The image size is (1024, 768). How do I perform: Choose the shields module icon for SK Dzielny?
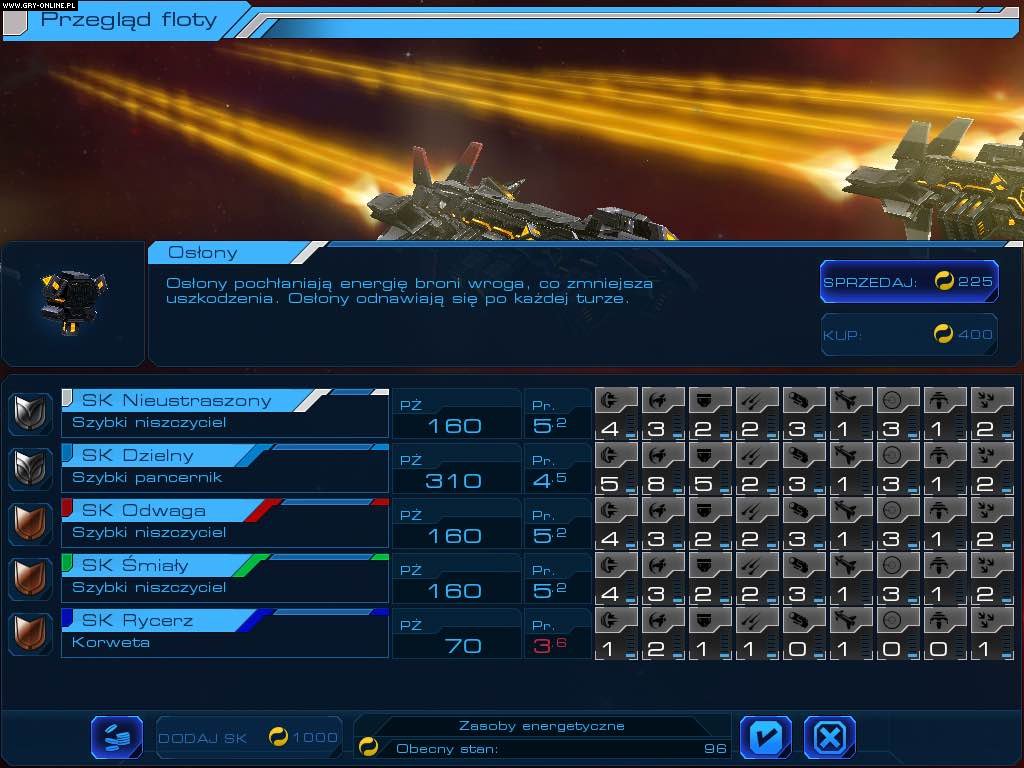click(x=663, y=455)
